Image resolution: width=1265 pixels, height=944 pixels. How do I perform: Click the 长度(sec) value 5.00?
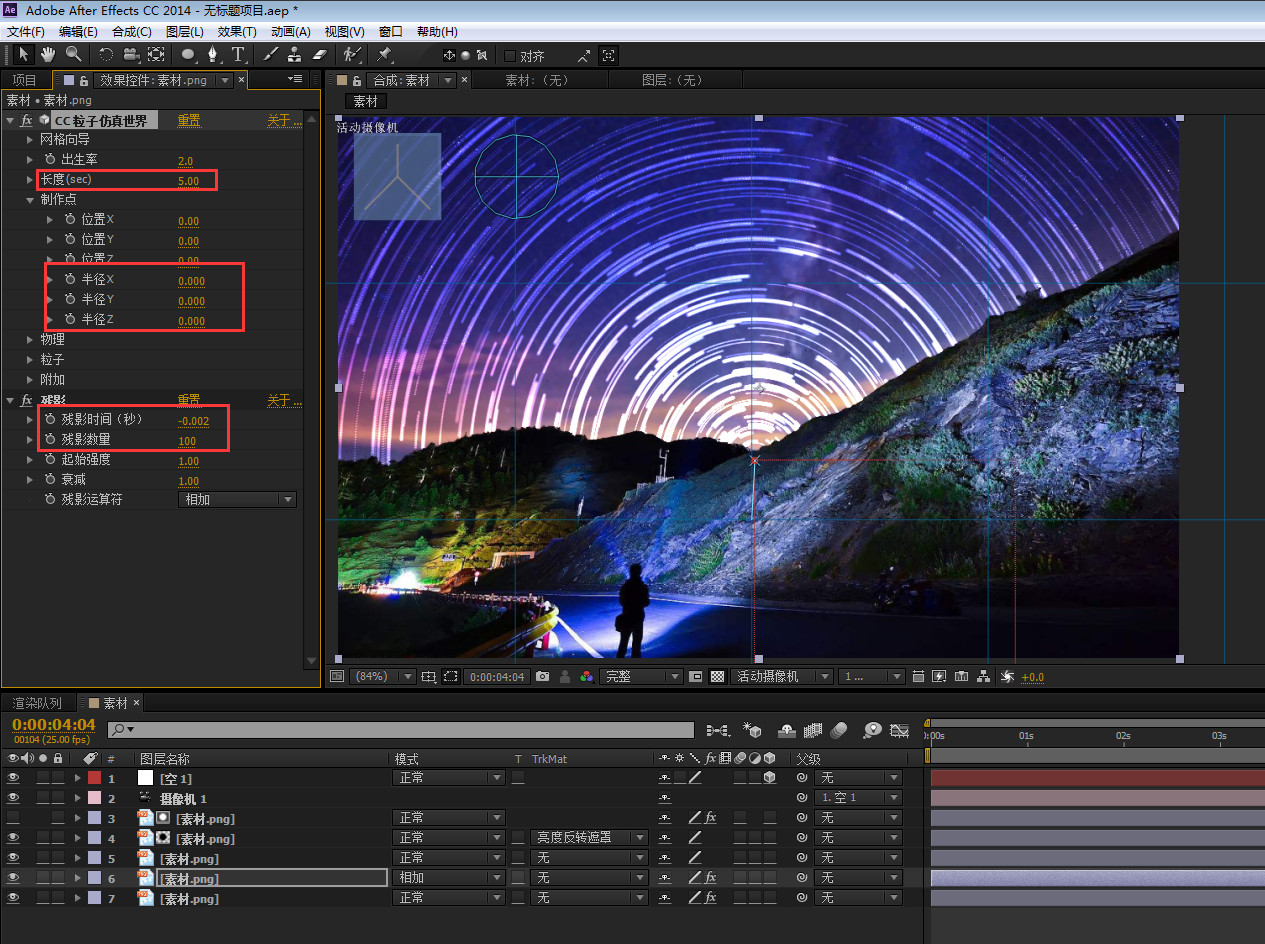tap(188, 181)
